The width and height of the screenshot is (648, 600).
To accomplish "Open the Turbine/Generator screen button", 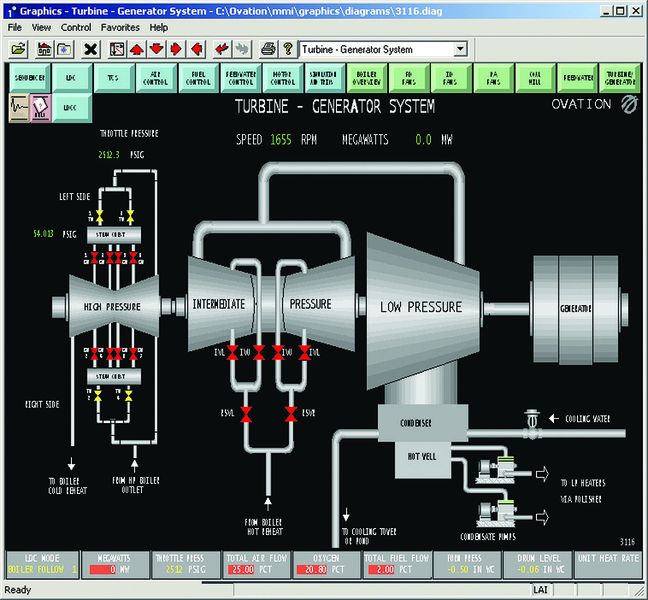I will click(x=619, y=78).
